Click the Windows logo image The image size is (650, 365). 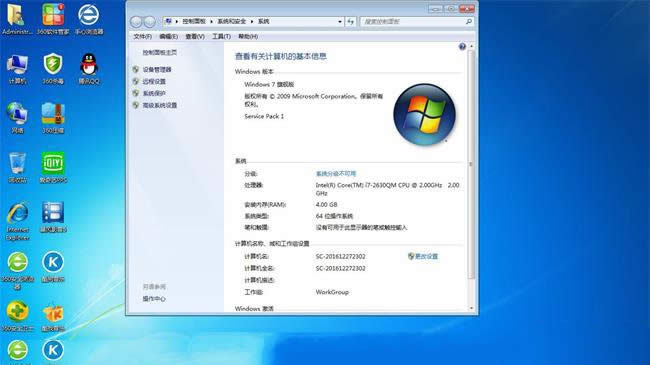424,114
